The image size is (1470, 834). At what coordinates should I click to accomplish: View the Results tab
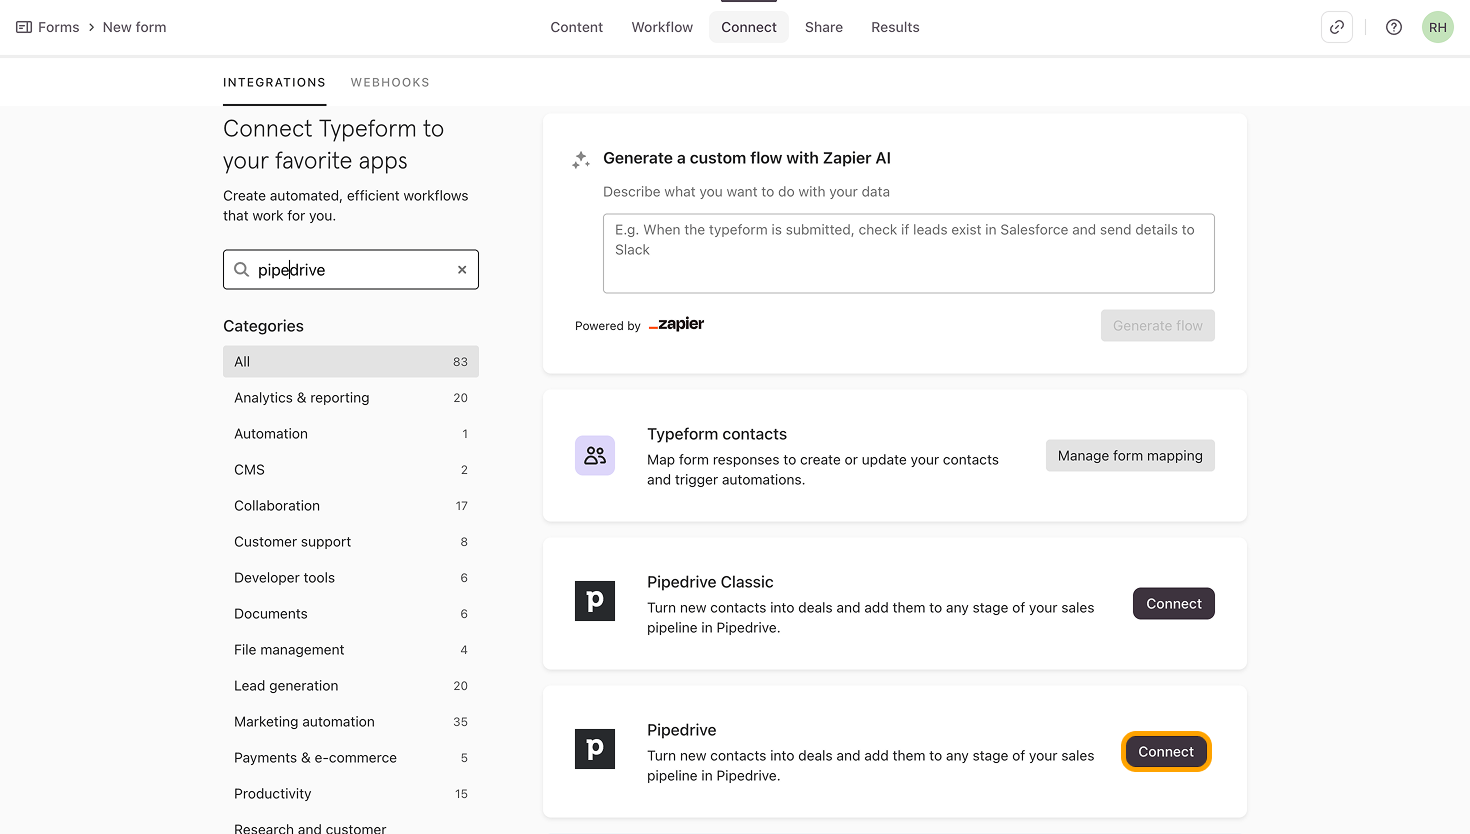(x=895, y=27)
